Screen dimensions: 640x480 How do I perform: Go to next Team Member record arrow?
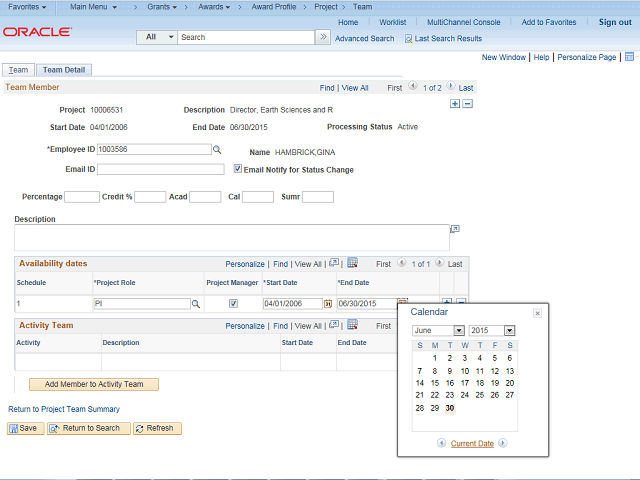pos(451,88)
